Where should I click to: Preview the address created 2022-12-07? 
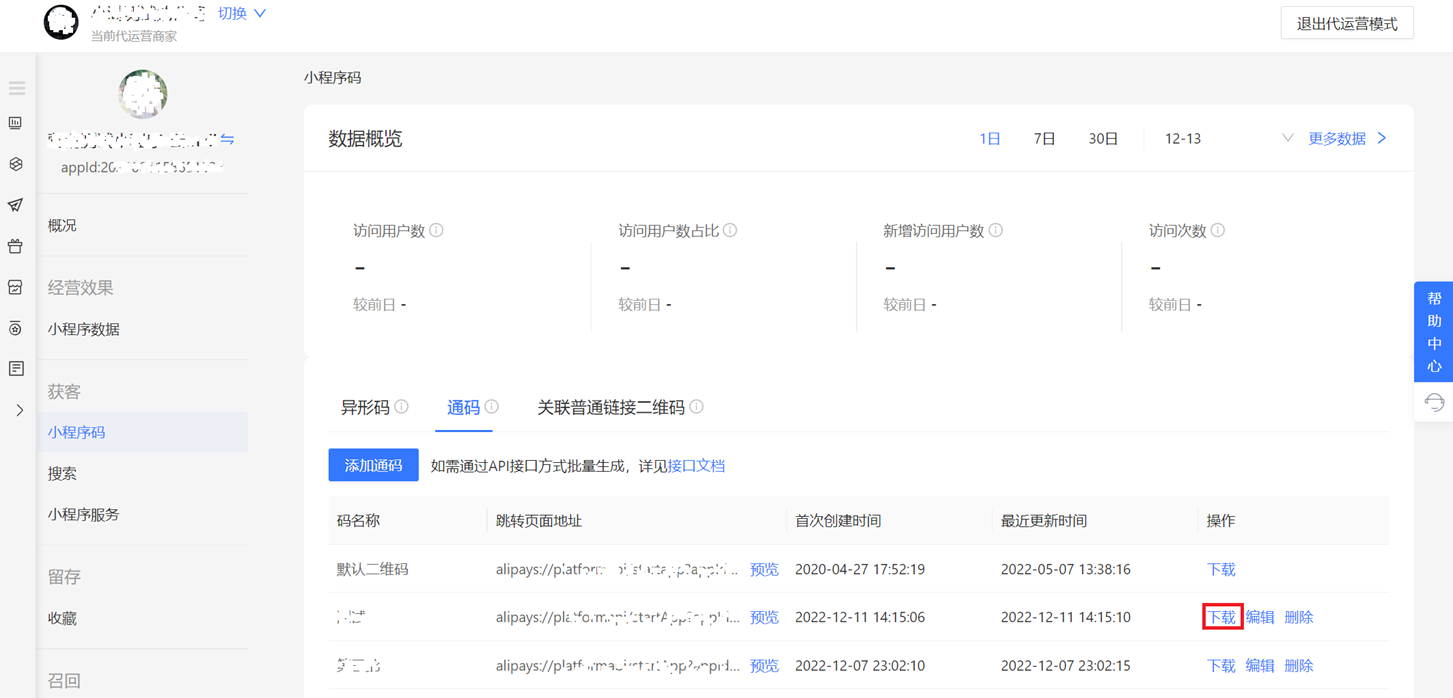point(764,665)
